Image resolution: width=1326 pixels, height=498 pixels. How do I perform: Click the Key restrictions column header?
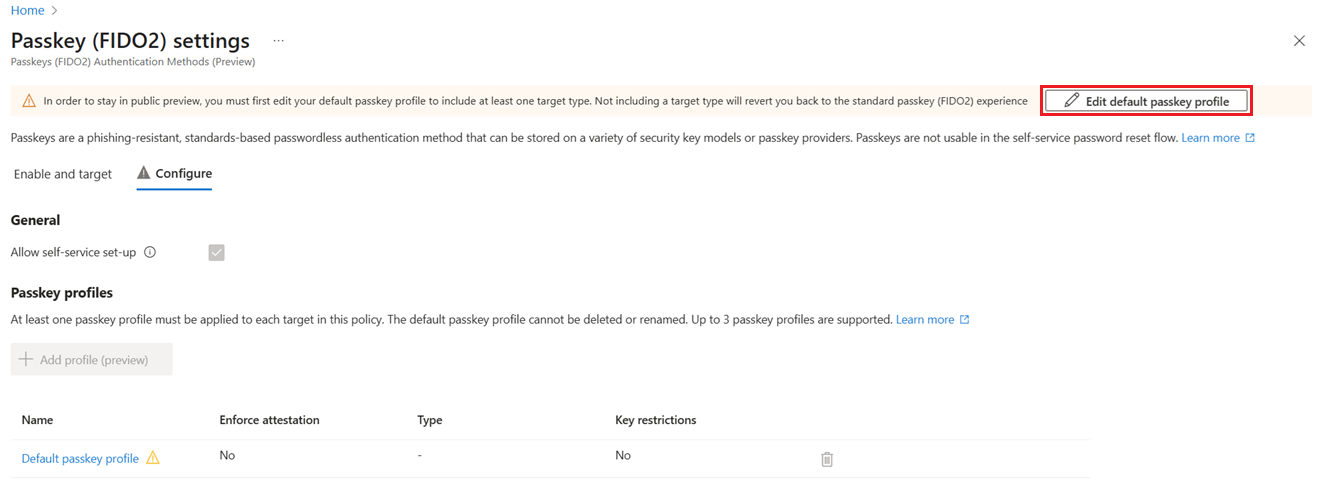[655, 420]
